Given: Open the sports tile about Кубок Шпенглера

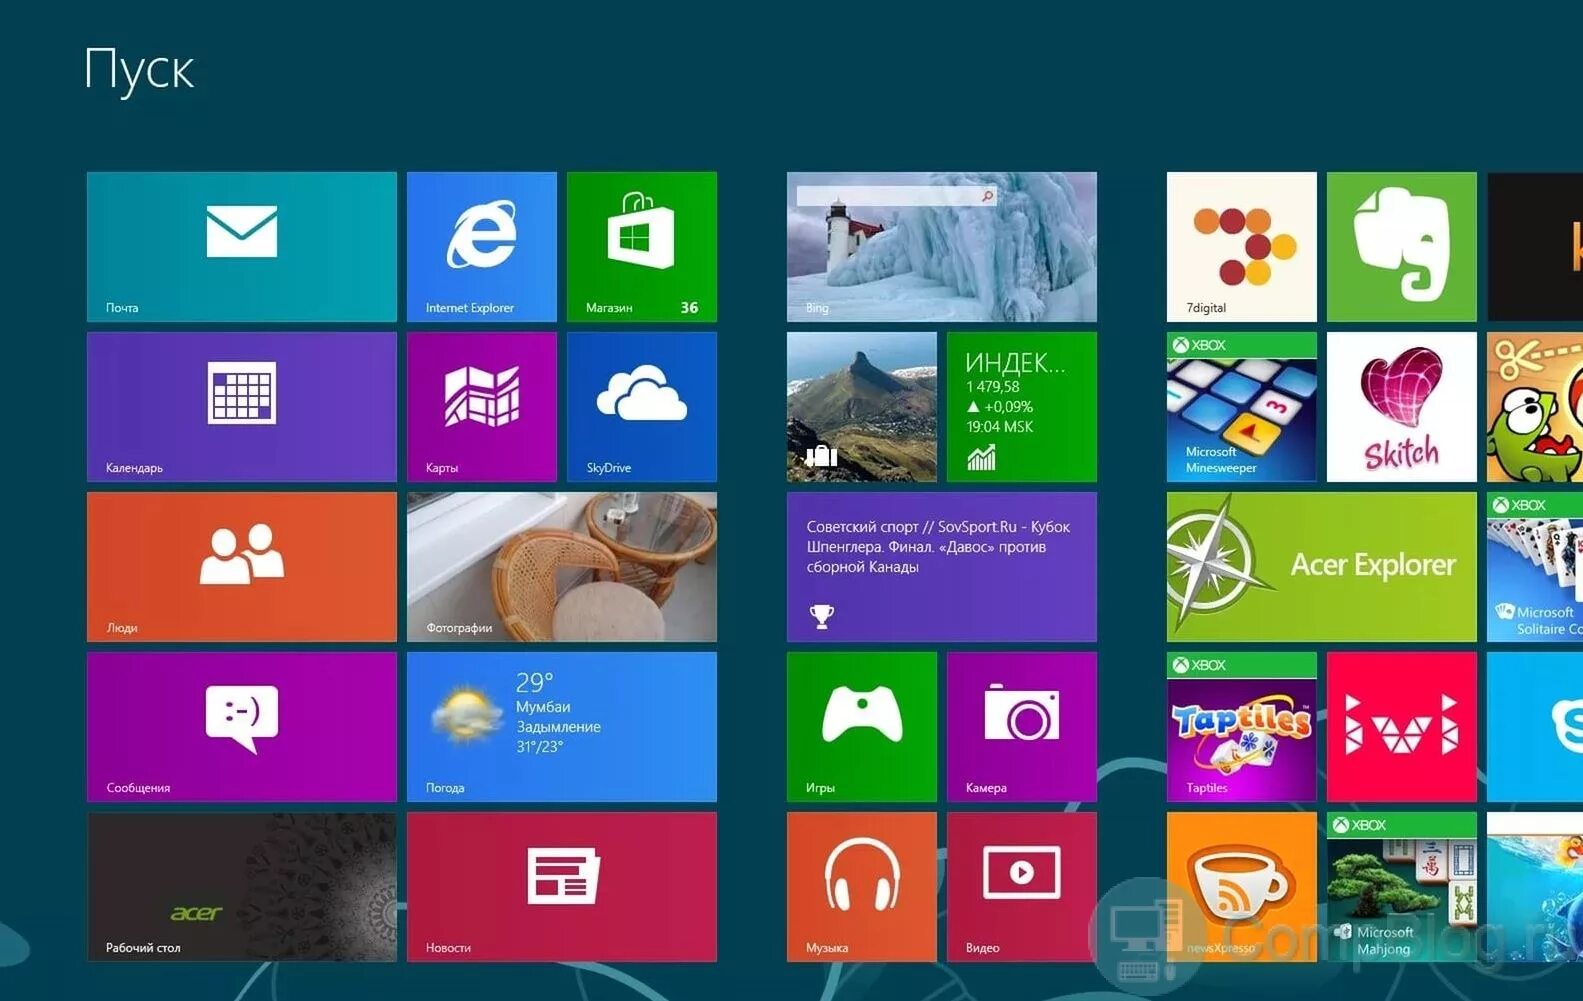Looking at the screenshot, I should tap(942, 567).
